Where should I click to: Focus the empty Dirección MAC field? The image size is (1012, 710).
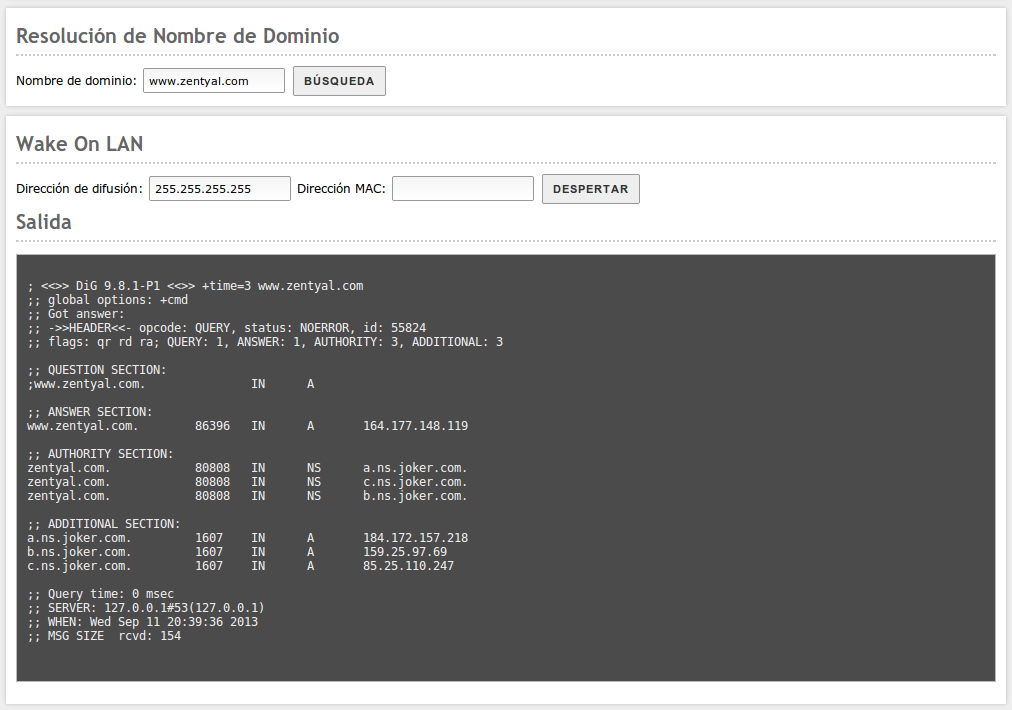pyautogui.click(x=463, y=188)
